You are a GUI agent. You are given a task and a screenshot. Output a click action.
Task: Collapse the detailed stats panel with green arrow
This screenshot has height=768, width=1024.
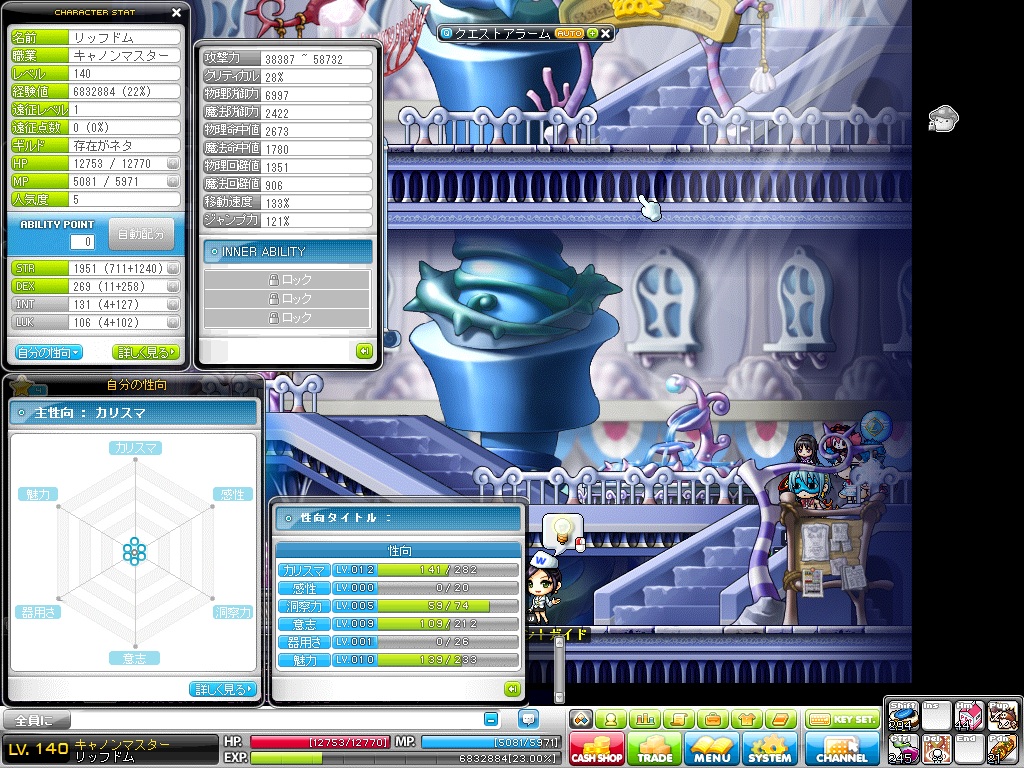364,351
